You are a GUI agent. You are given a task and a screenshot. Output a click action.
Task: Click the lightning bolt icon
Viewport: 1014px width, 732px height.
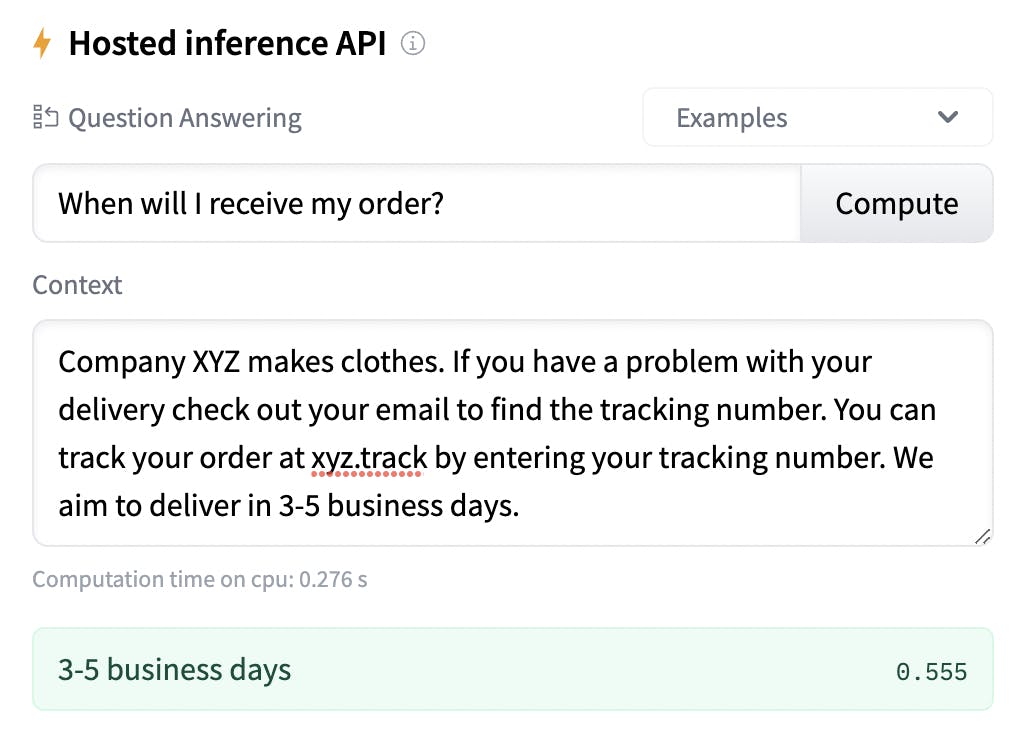point(42,43)
